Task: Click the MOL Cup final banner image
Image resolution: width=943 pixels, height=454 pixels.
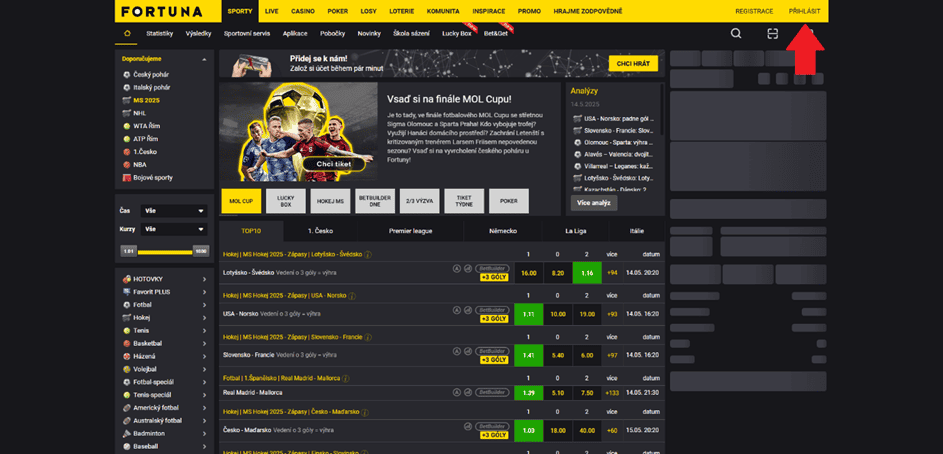Action: [x=298, y=132]
